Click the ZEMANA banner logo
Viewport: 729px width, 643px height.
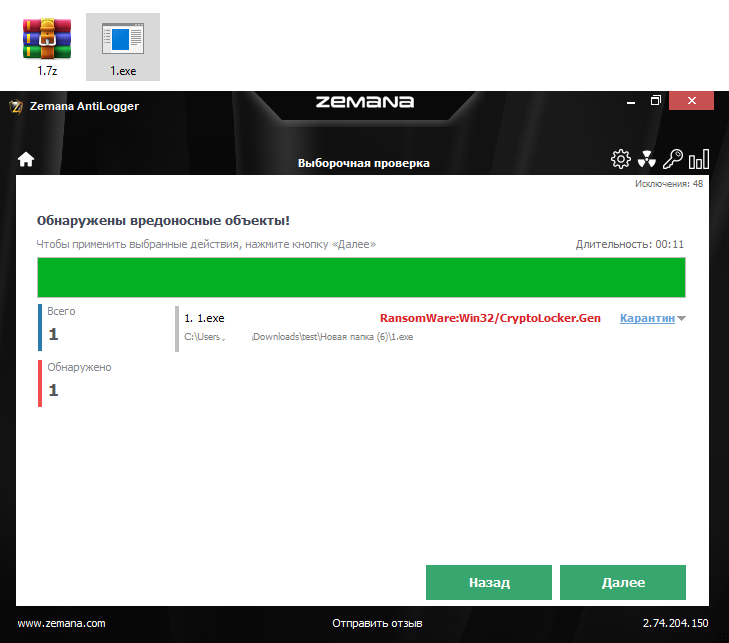click(x=365, y=102)
